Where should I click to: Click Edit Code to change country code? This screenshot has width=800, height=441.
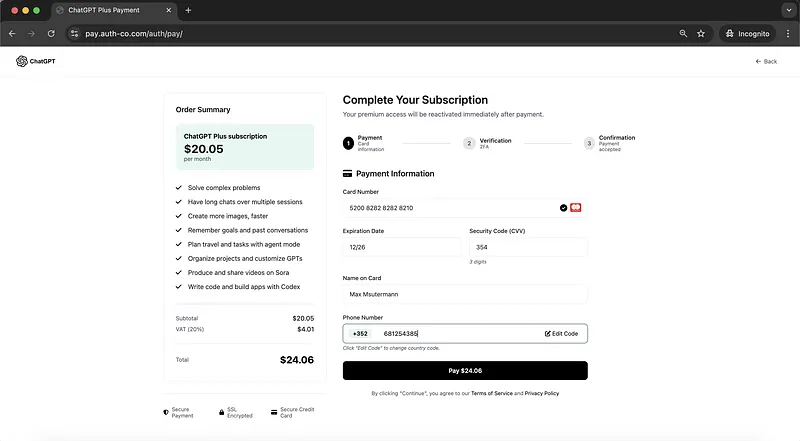point(561,334)
